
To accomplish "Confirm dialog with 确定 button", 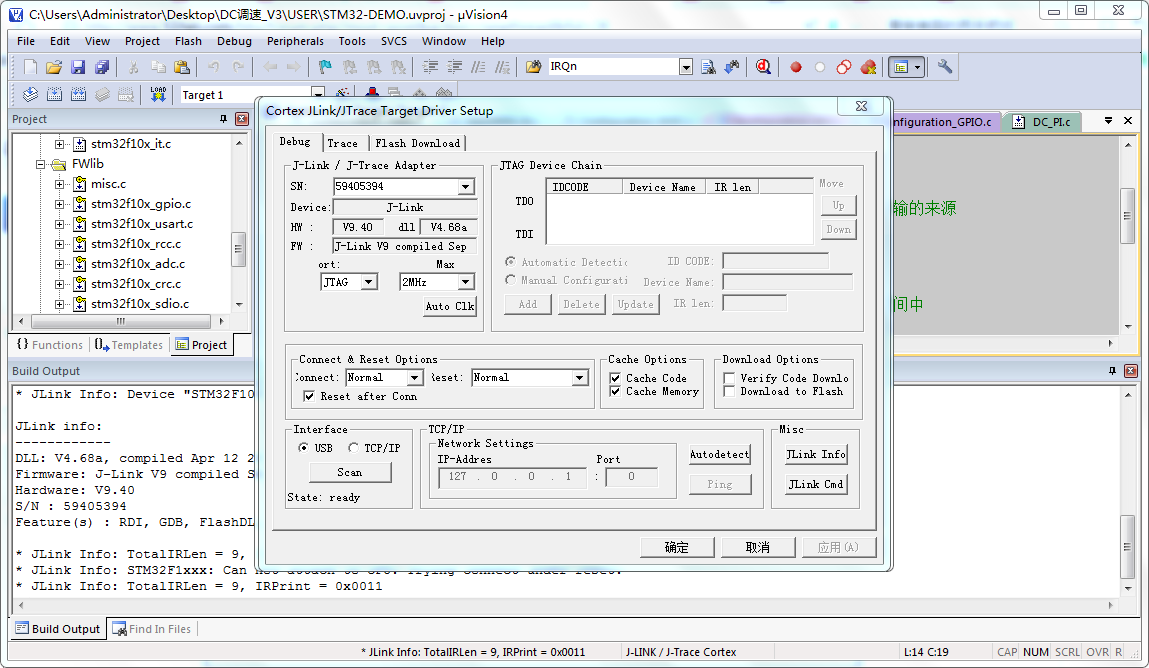I will tap(677, 547).
